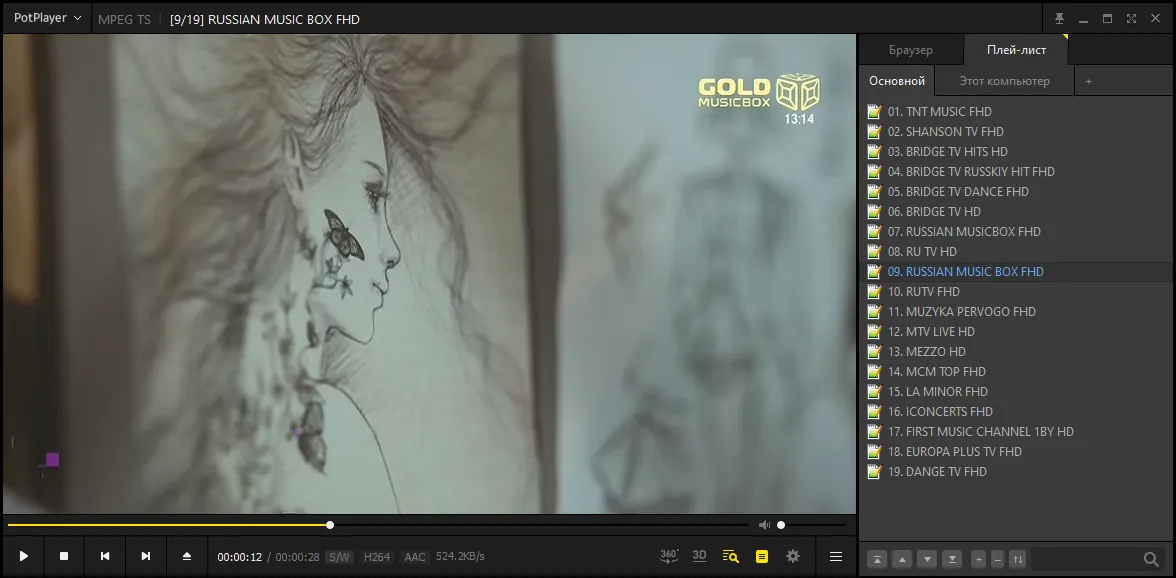Mute audio with the speaker icon

764,525
